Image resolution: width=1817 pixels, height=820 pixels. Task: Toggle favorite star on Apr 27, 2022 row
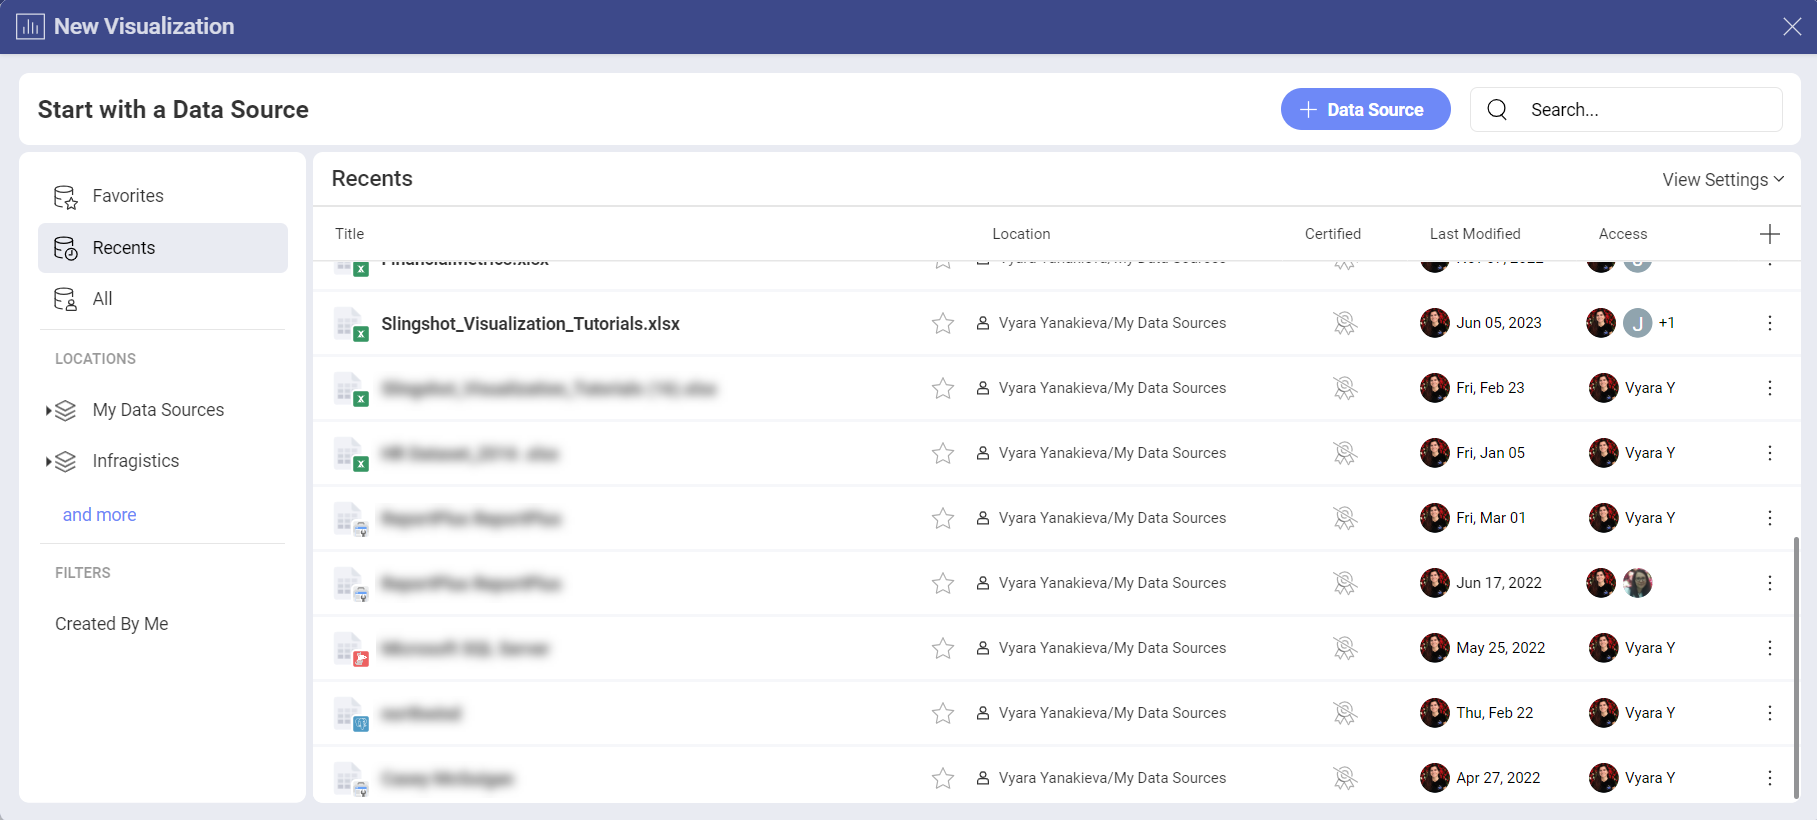(943, 778)
